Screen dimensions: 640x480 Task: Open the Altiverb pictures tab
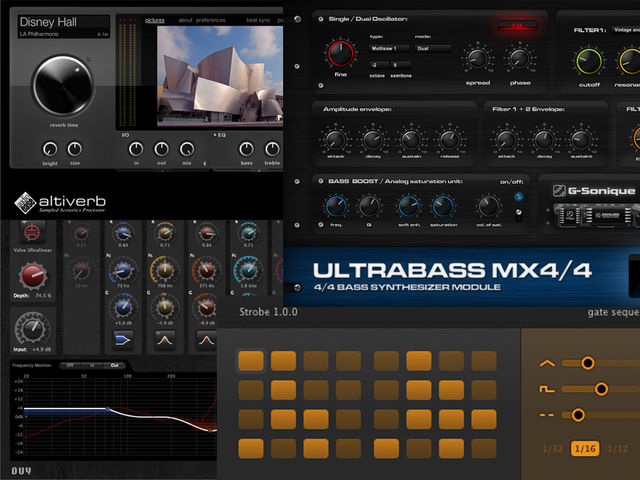click(155, 20)
